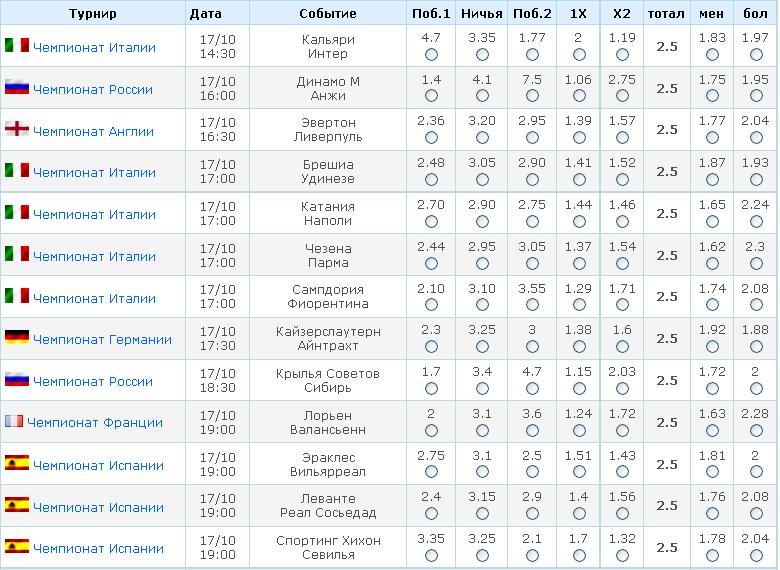
Task: Select the 2.1 away win odds for Севилья
Action: pyautogui.click(x=532, y=555)
